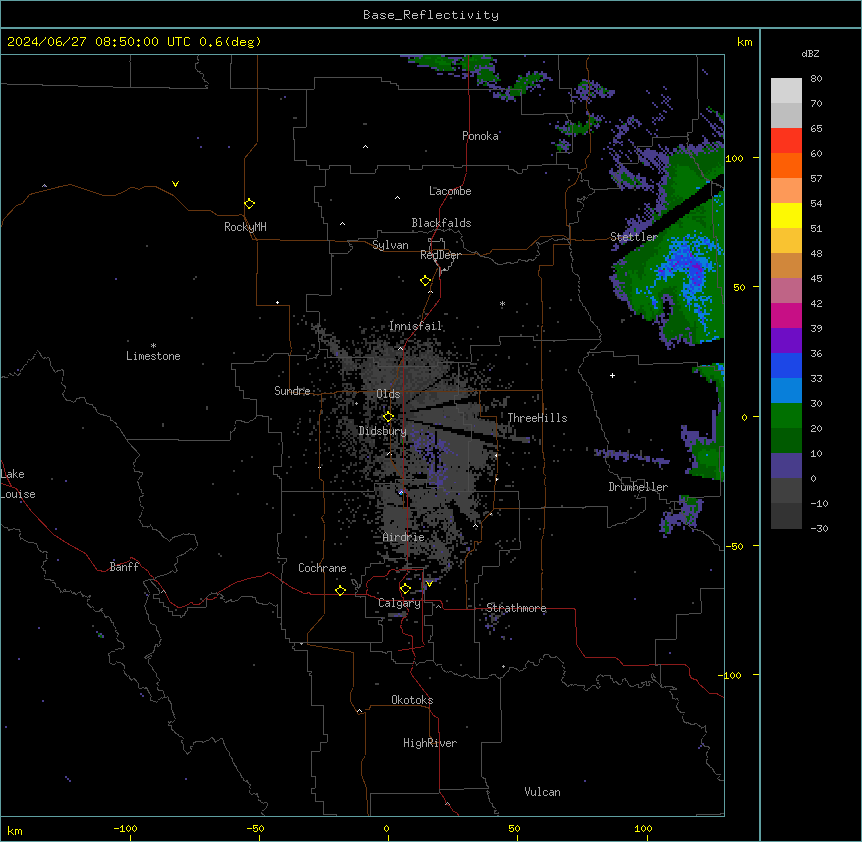Click the Cochrane town label

coord(322,568)
